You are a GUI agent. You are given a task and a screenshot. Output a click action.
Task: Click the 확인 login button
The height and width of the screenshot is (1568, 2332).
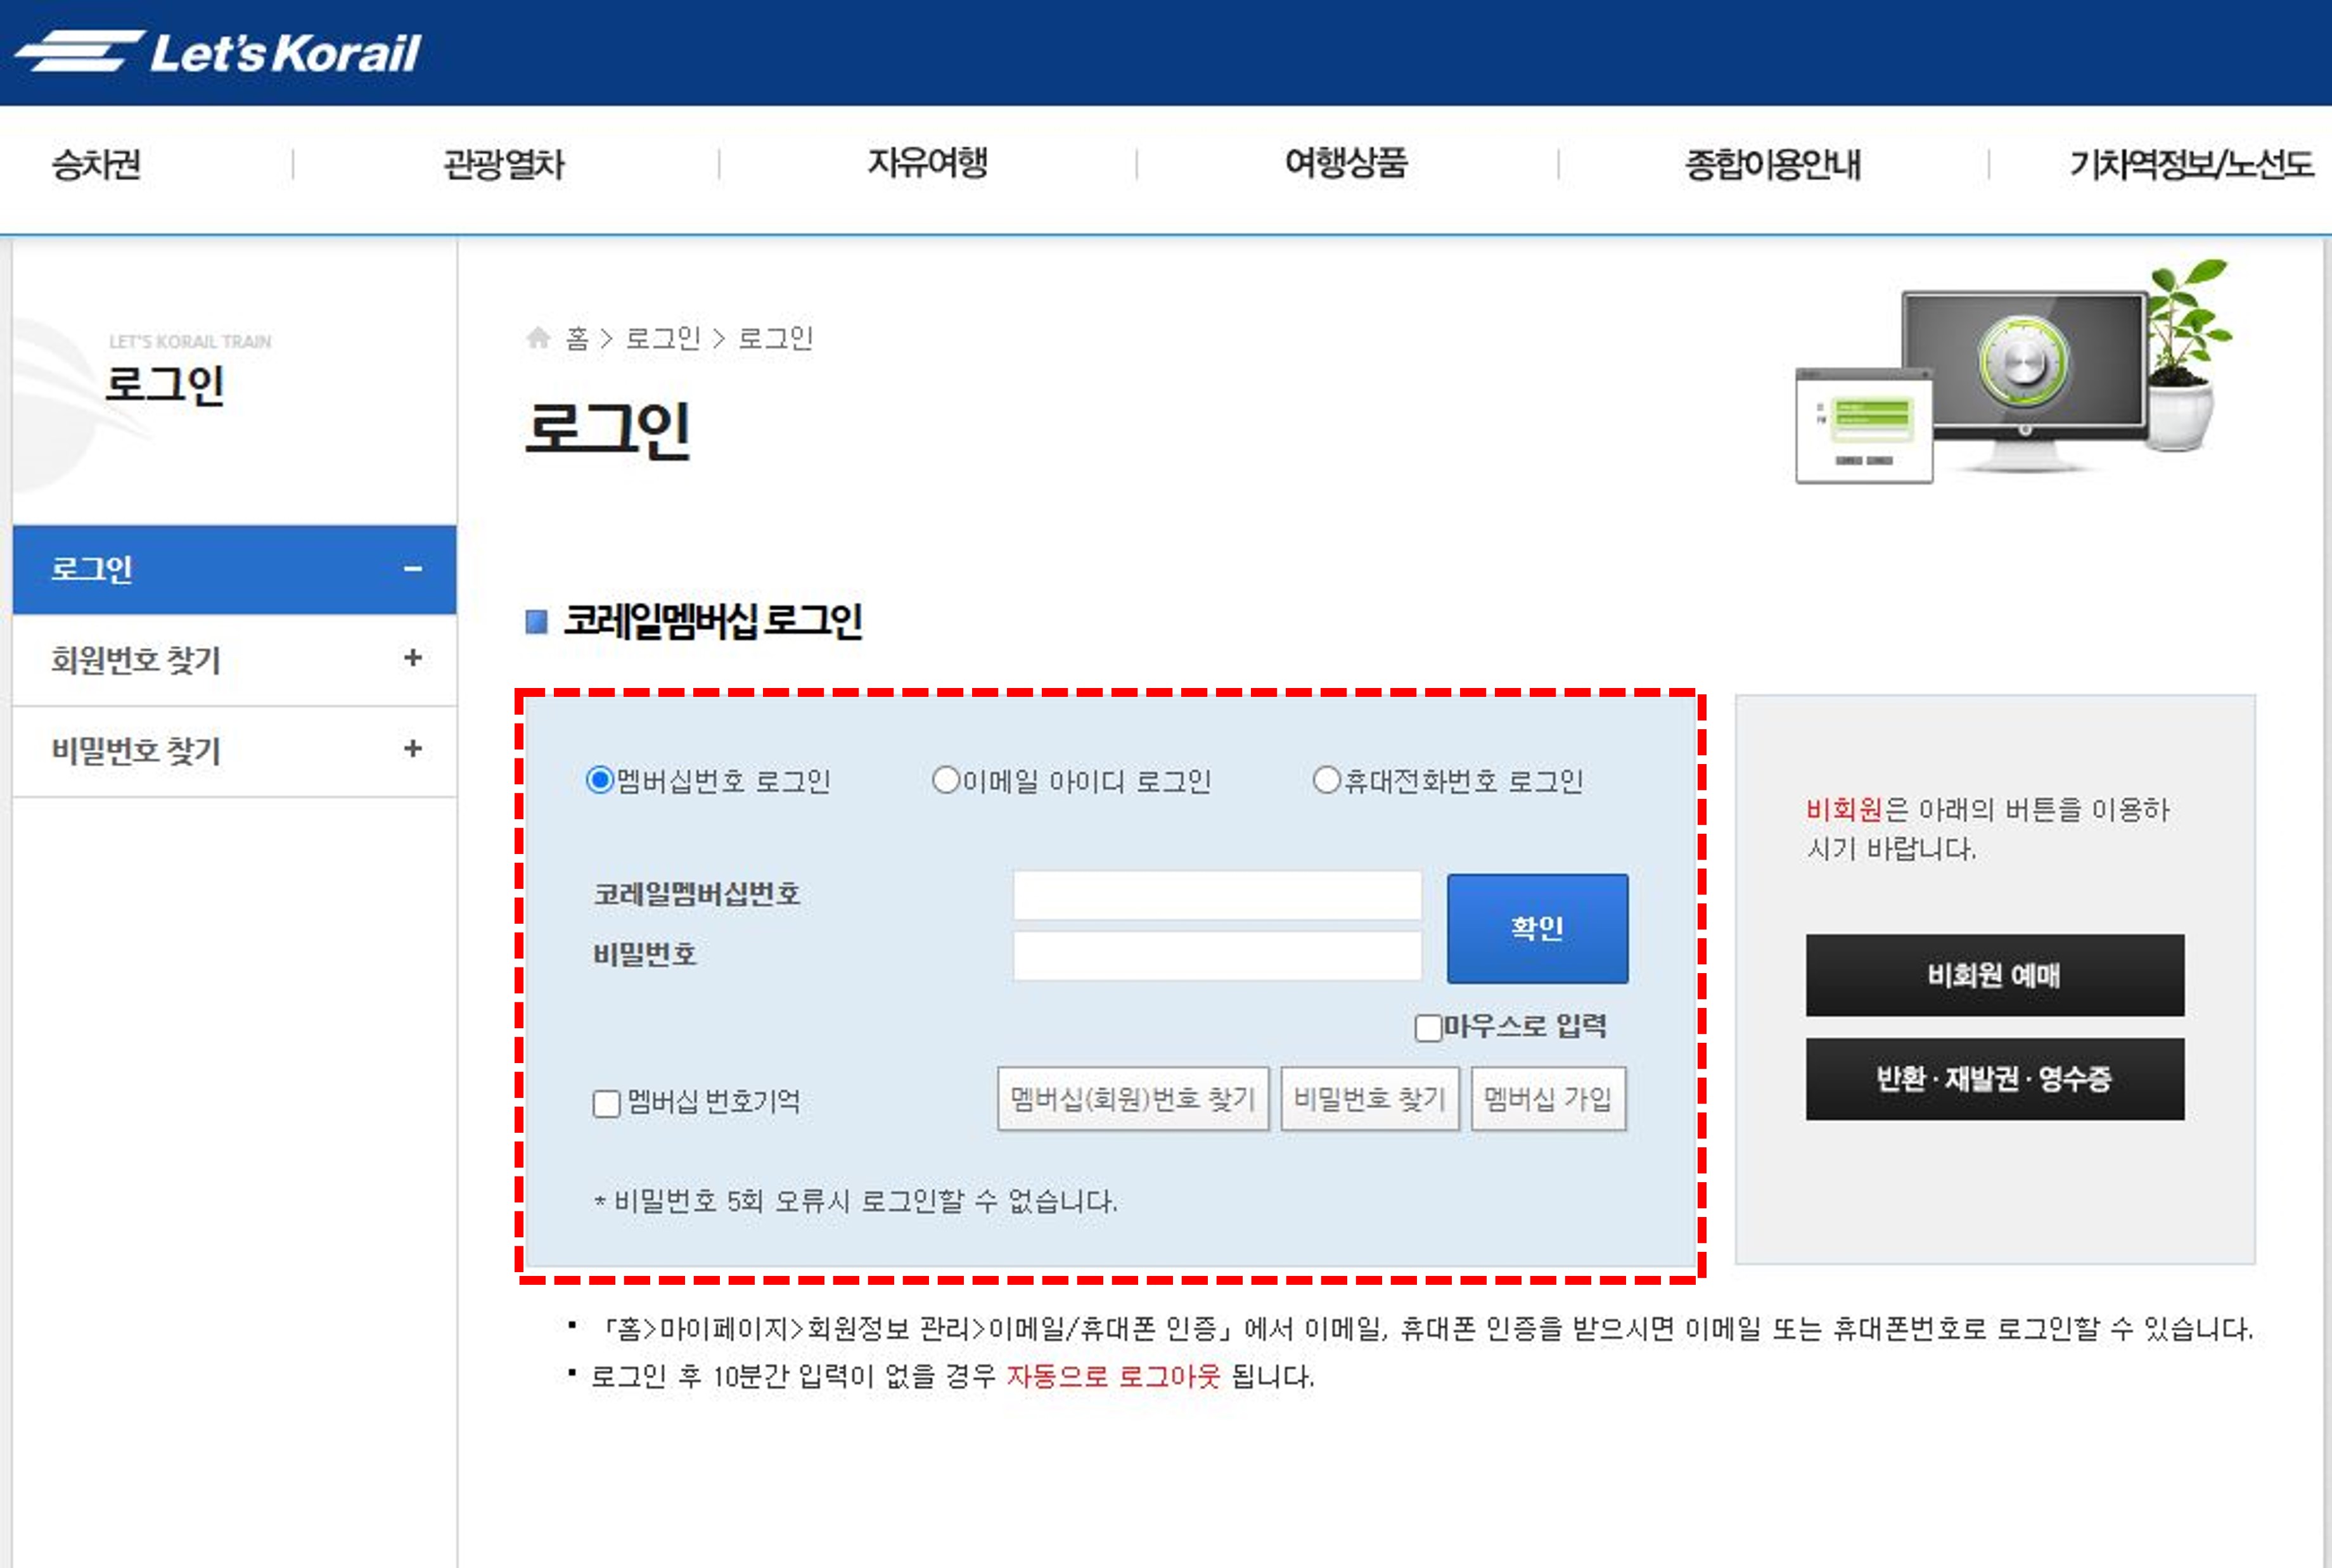click(x=1538, y=927)
